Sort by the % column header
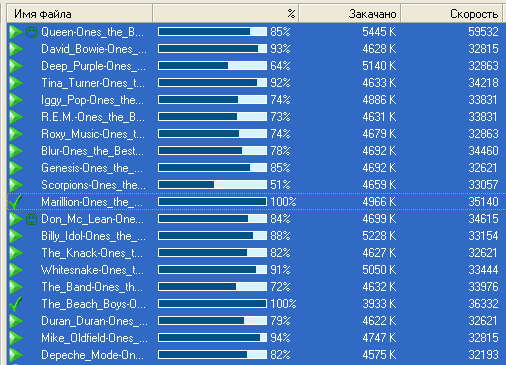This screenshot has width=506, height=365. coord(225,14)
